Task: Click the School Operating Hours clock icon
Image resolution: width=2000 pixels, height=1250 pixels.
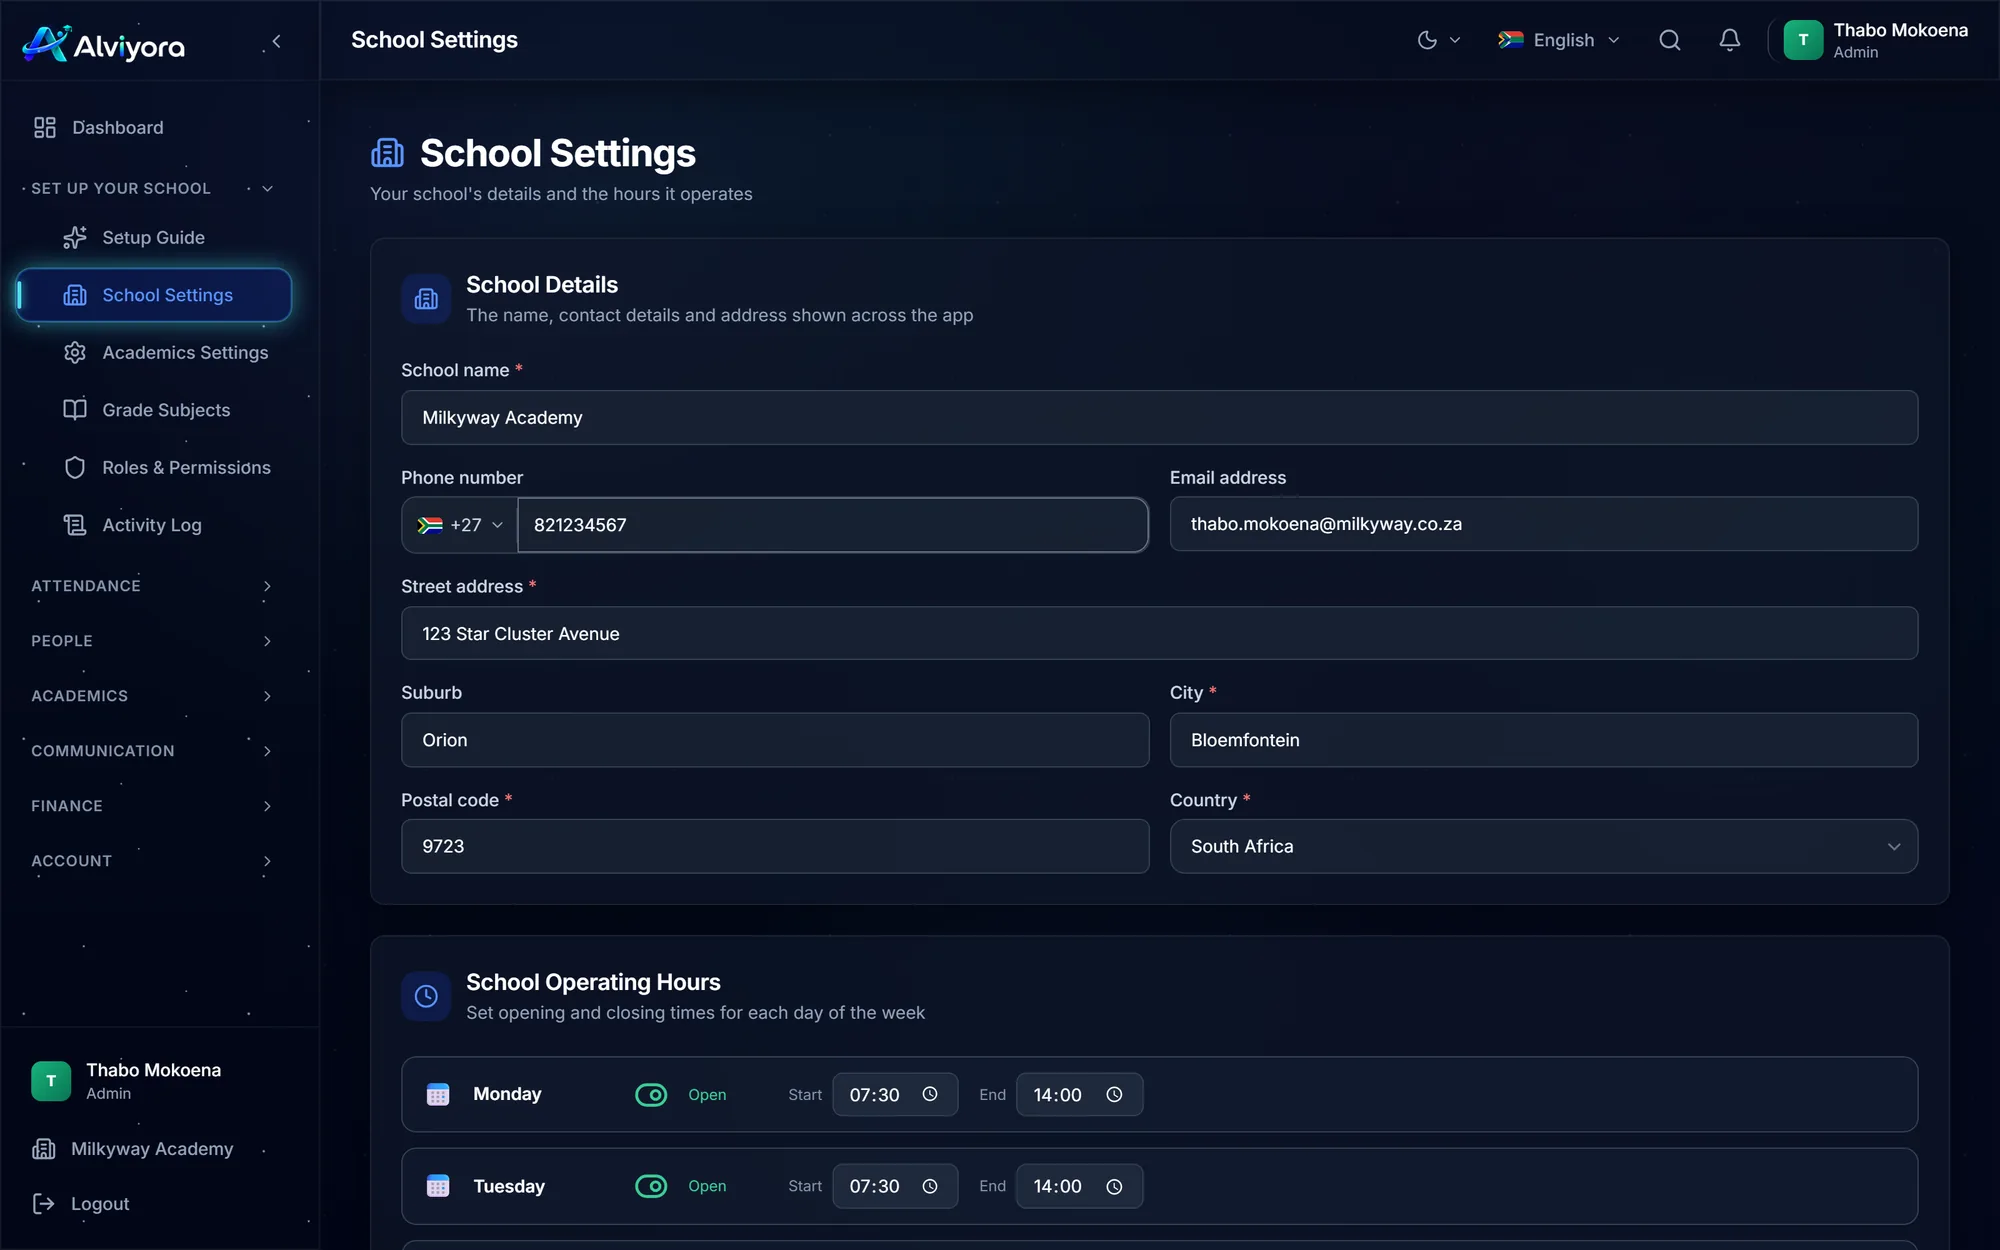Action: (426, 997)
